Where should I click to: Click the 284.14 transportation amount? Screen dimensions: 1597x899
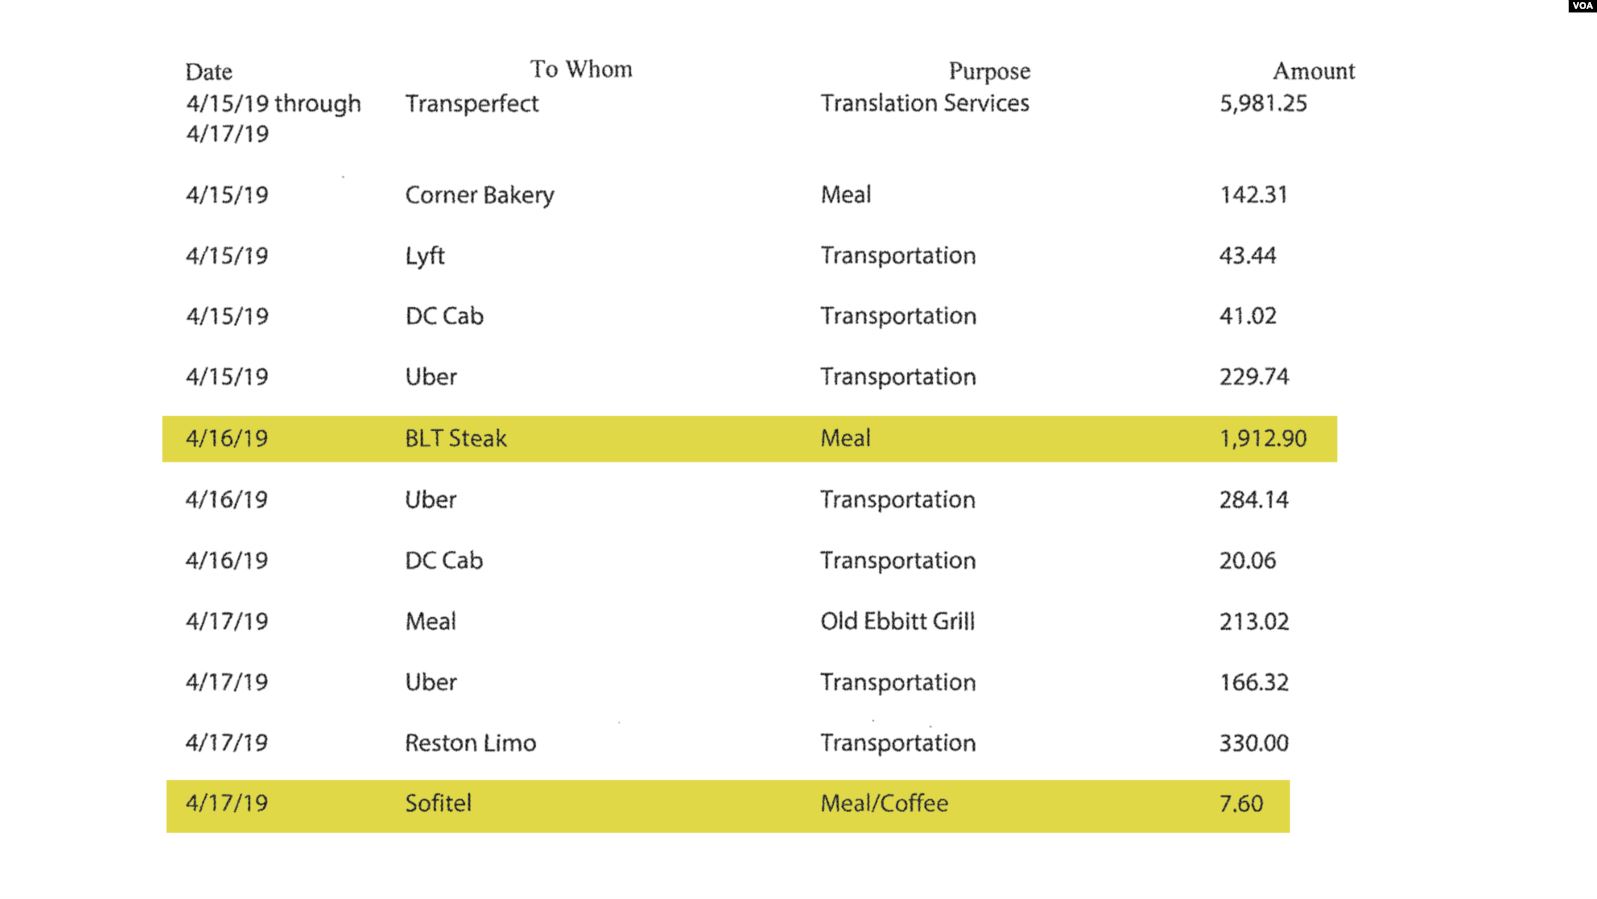(1253, 500)
